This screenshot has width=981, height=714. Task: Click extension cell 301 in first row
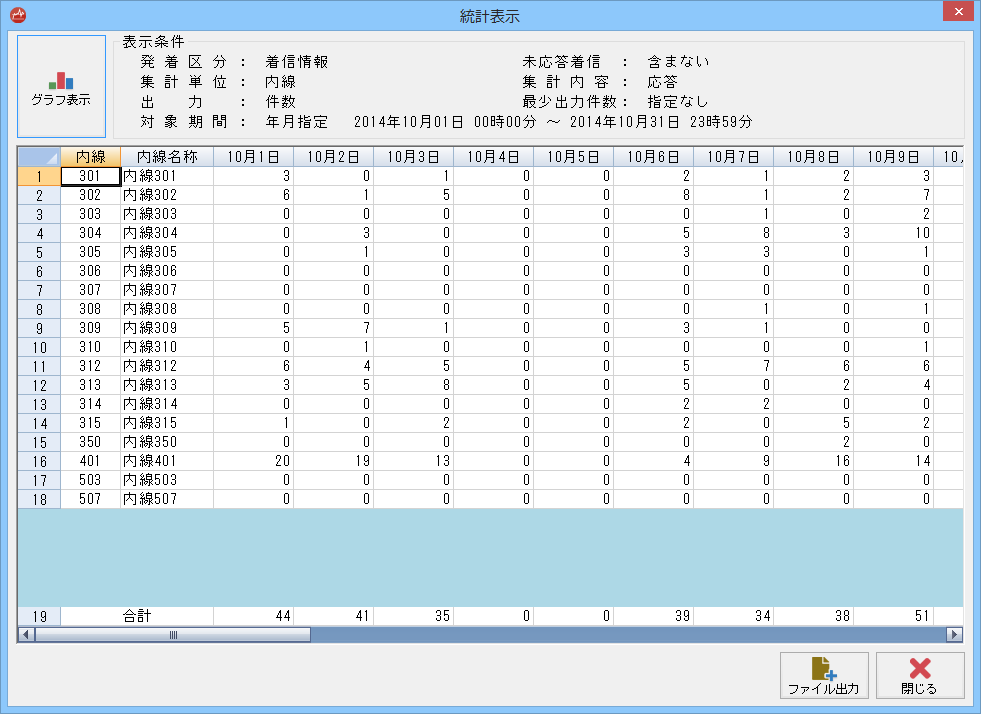coord(90,176)
